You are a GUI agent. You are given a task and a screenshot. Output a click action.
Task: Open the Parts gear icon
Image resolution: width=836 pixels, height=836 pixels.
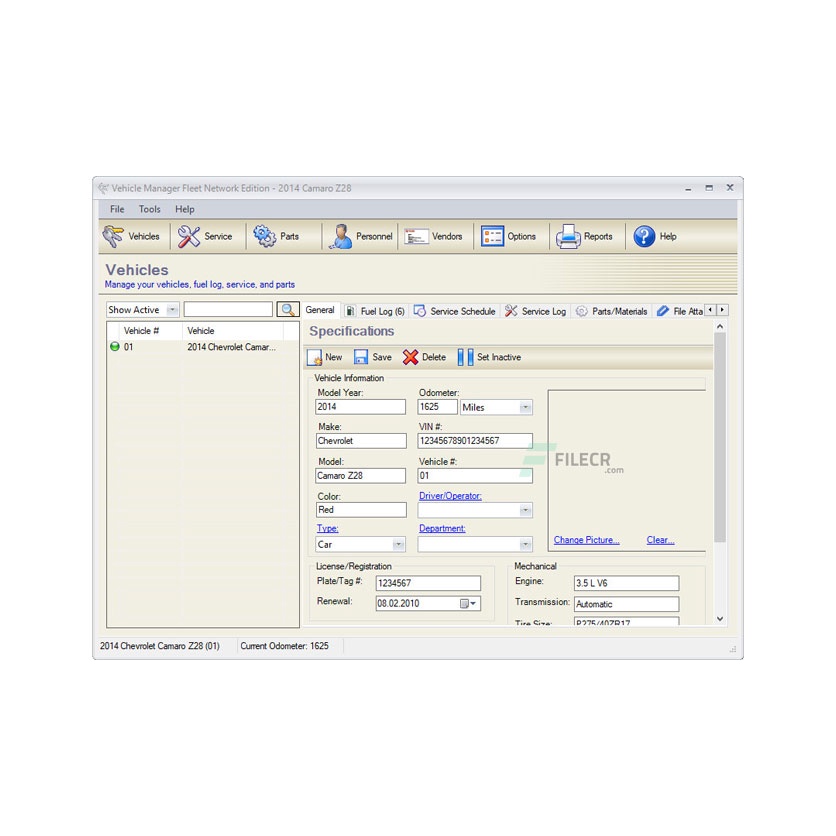[x=265, y=237]
